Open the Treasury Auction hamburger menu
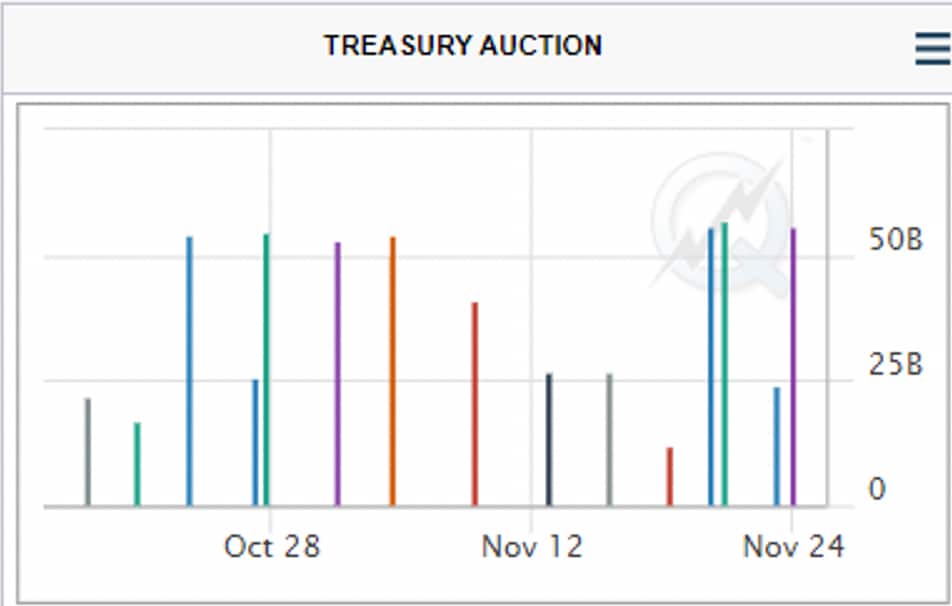952x606 pixels. pos(932,47)
